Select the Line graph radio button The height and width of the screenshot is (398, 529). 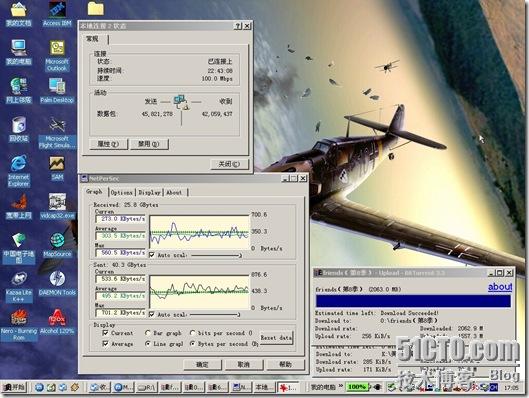147,344
